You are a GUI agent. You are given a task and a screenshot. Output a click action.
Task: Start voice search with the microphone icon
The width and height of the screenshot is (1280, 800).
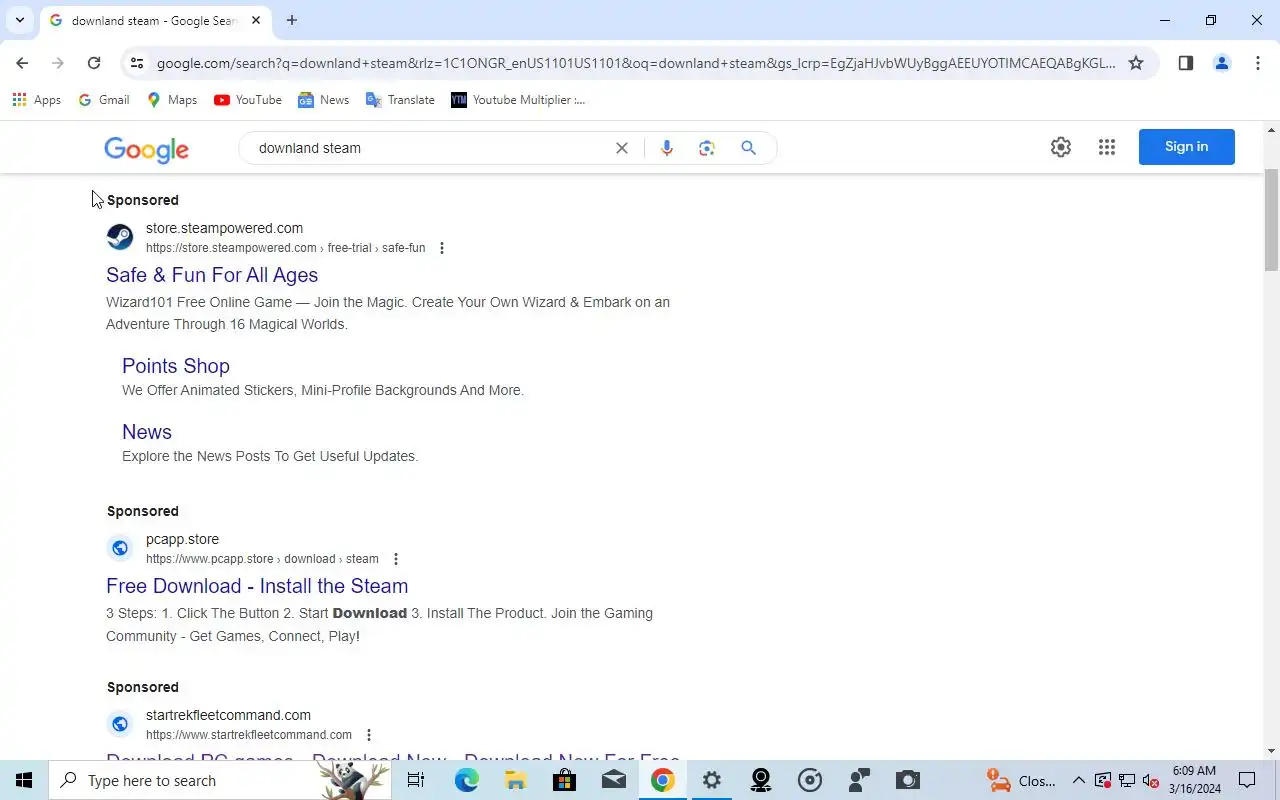click(667, 148)
